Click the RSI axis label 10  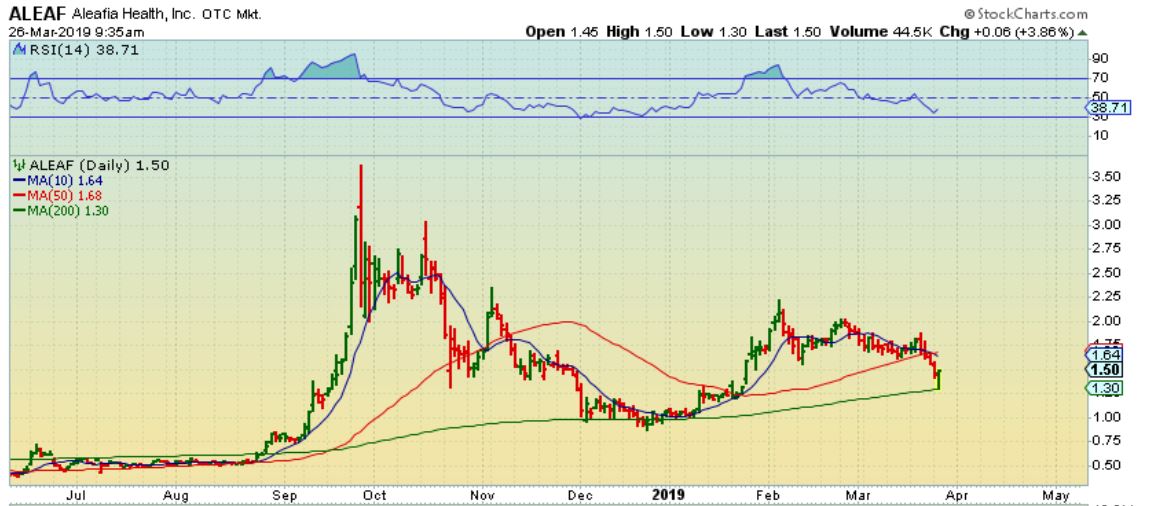[x=1101, y=135]
